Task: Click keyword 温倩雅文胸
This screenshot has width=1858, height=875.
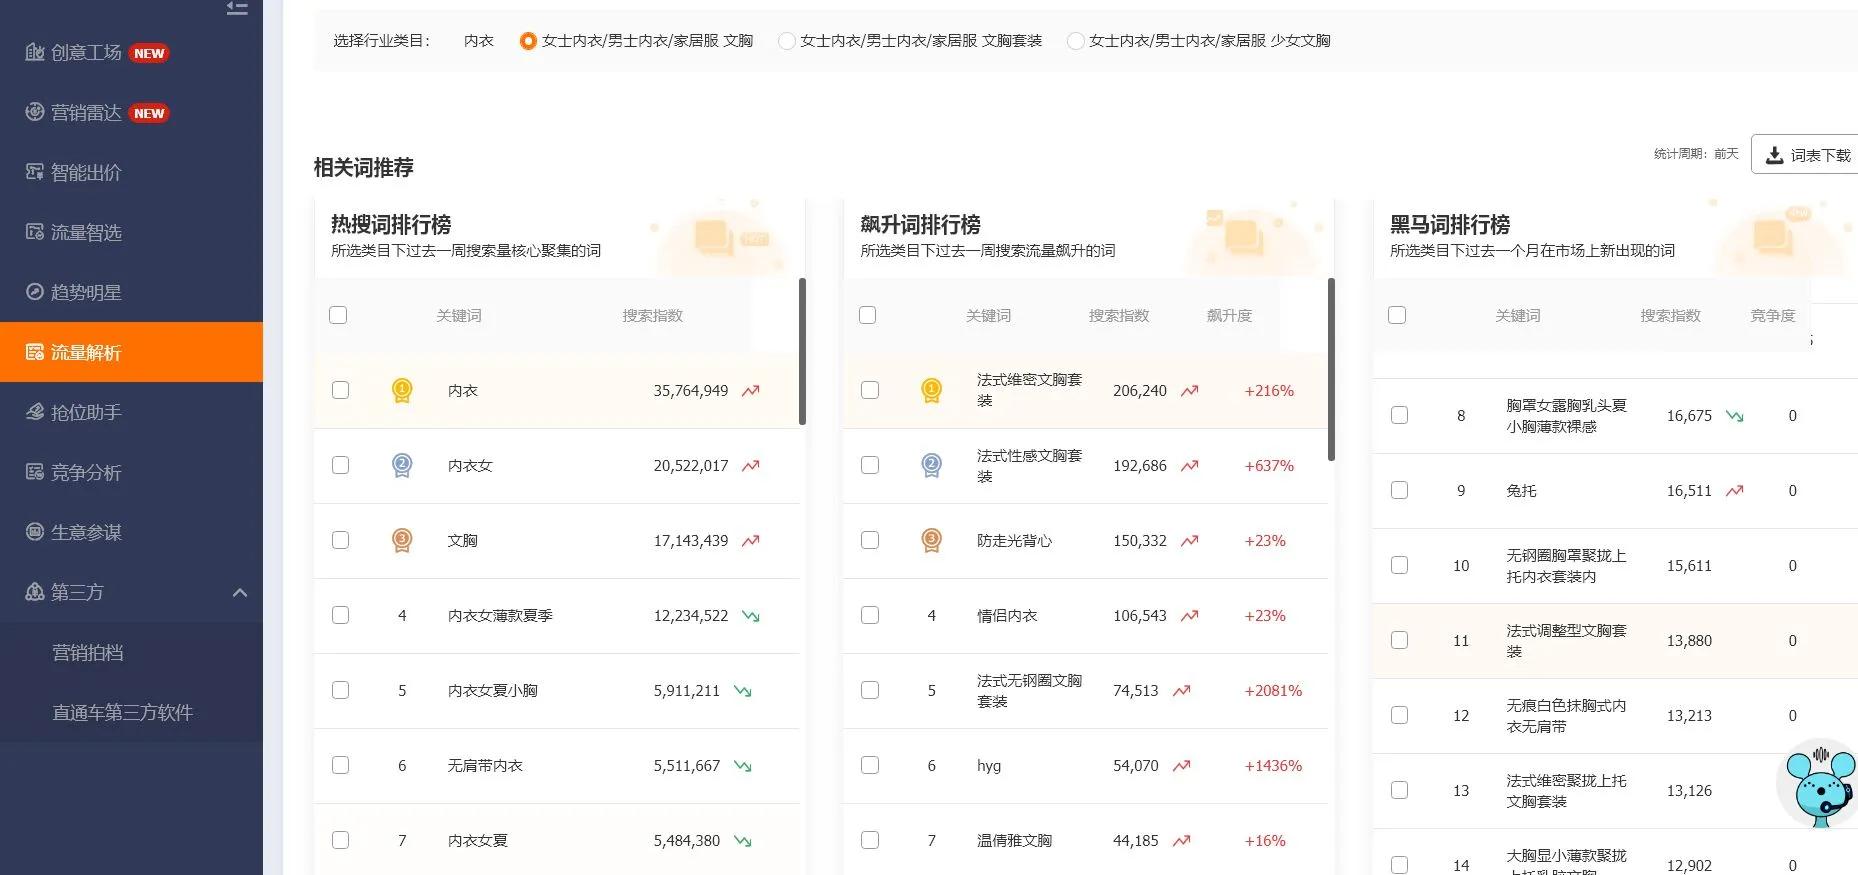Action: (x=1014, y=841)
